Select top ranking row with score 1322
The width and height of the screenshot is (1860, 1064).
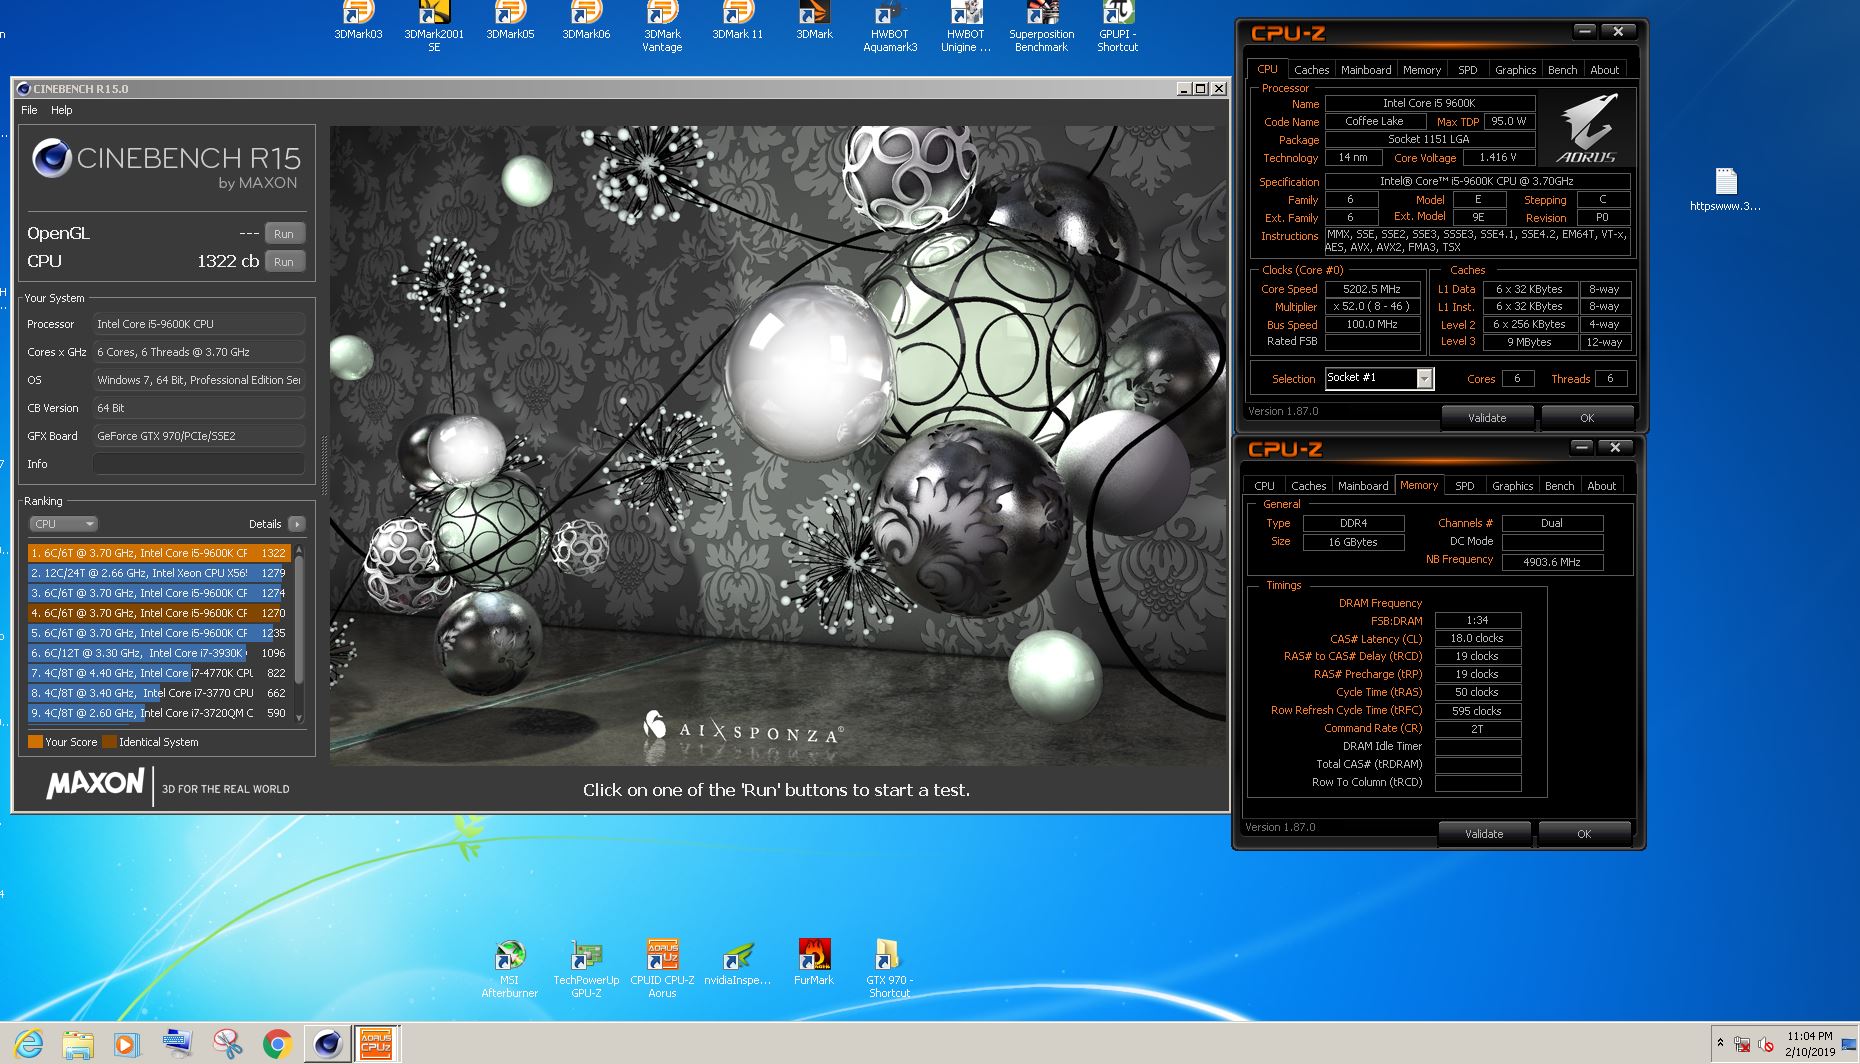158,553
